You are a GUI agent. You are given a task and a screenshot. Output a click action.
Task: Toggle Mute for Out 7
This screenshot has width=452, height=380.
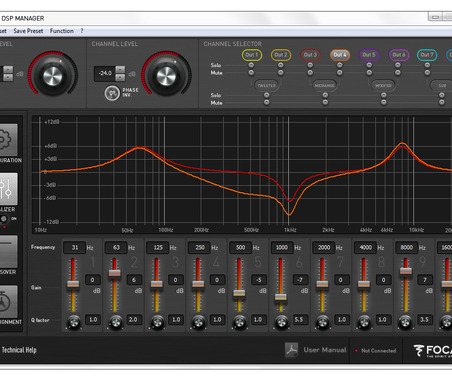coord(427,72)
